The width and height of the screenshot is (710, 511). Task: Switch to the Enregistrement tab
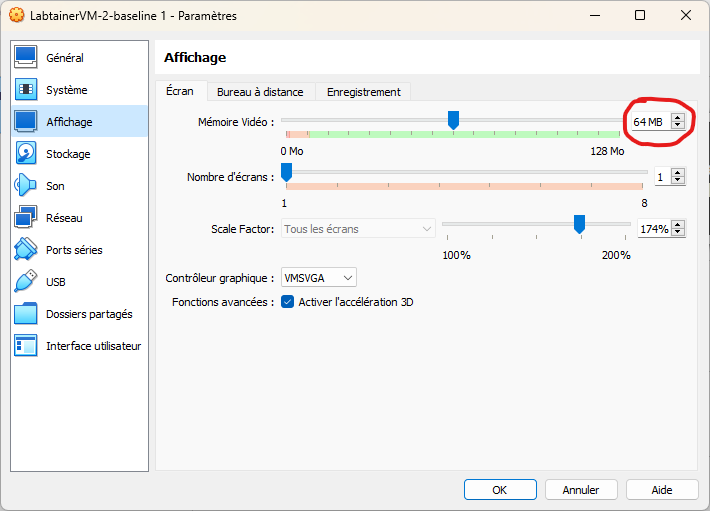363,92
